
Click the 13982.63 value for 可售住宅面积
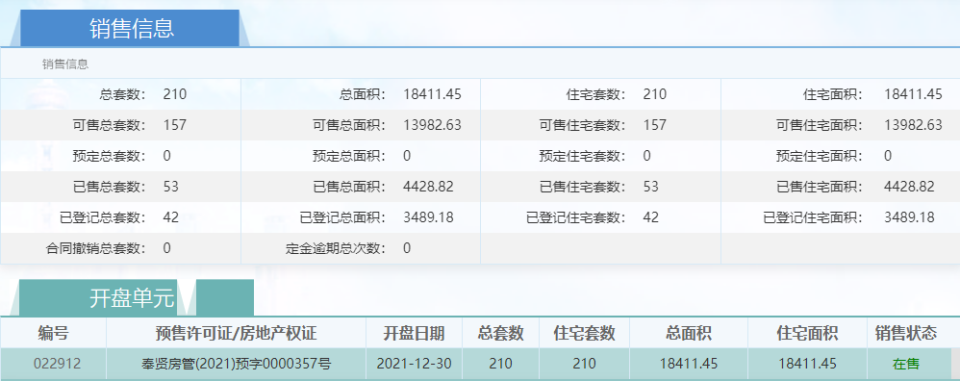[913, 126]
